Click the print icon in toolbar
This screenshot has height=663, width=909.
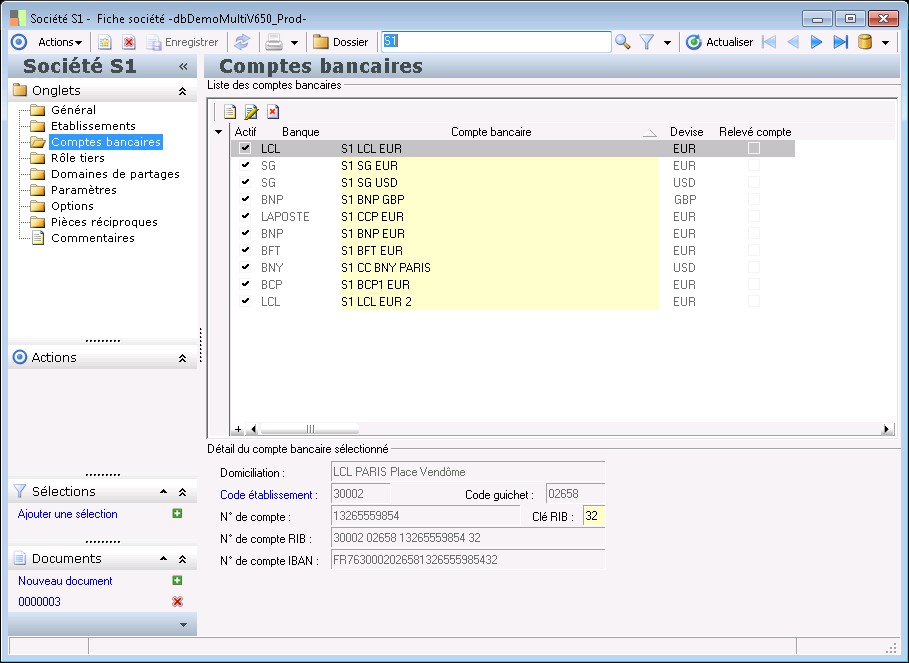(273, 42)
